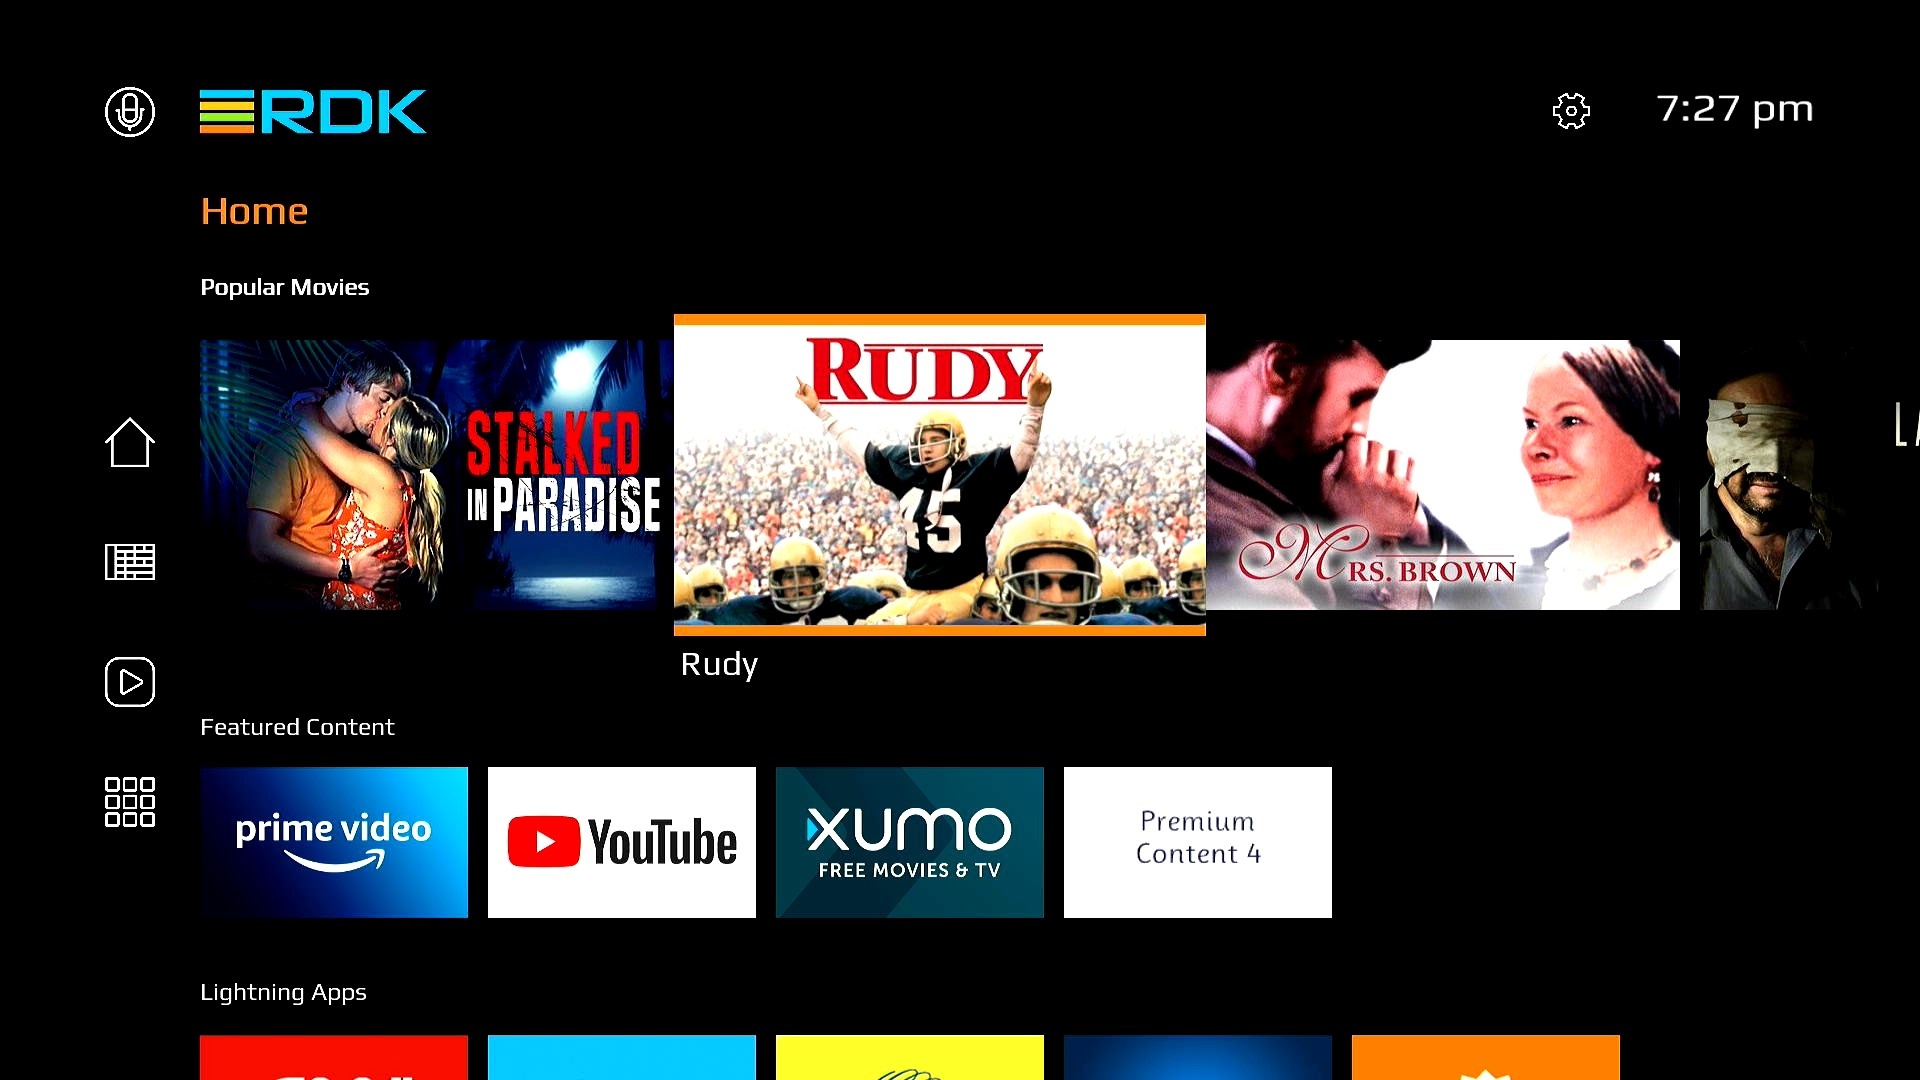Launch the YouTube app tile
This screenshot has width=1920, height=1080.
(x=622, y=842)
